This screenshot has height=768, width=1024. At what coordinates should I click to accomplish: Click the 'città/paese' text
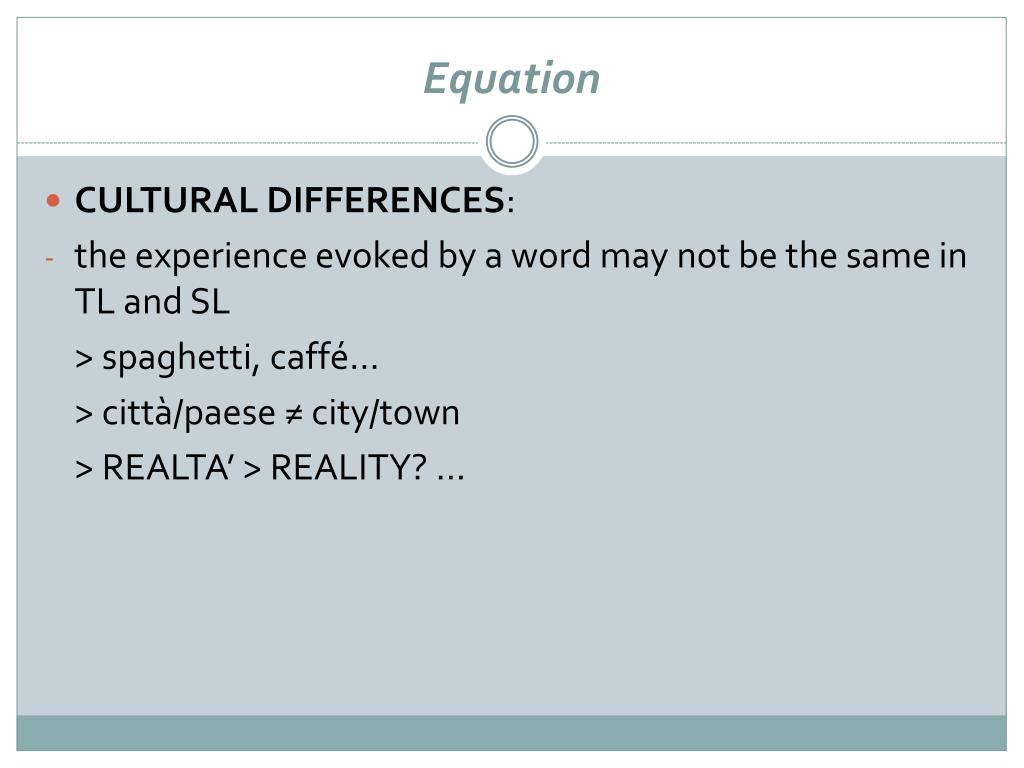pos(189,414)
